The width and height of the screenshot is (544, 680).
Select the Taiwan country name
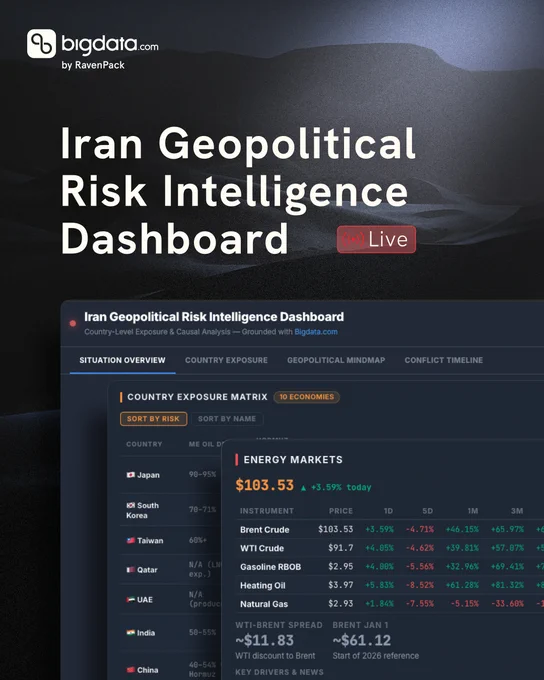click(x=150, y=540)
